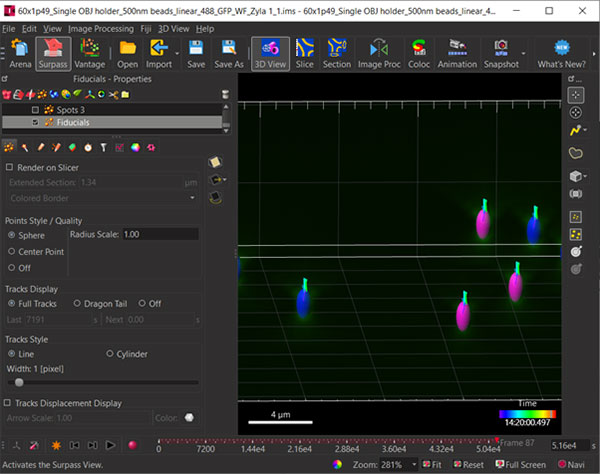The height and width of the screenshot is (474, 600).
Task: Open What's New panel
Action: [561, 54]
